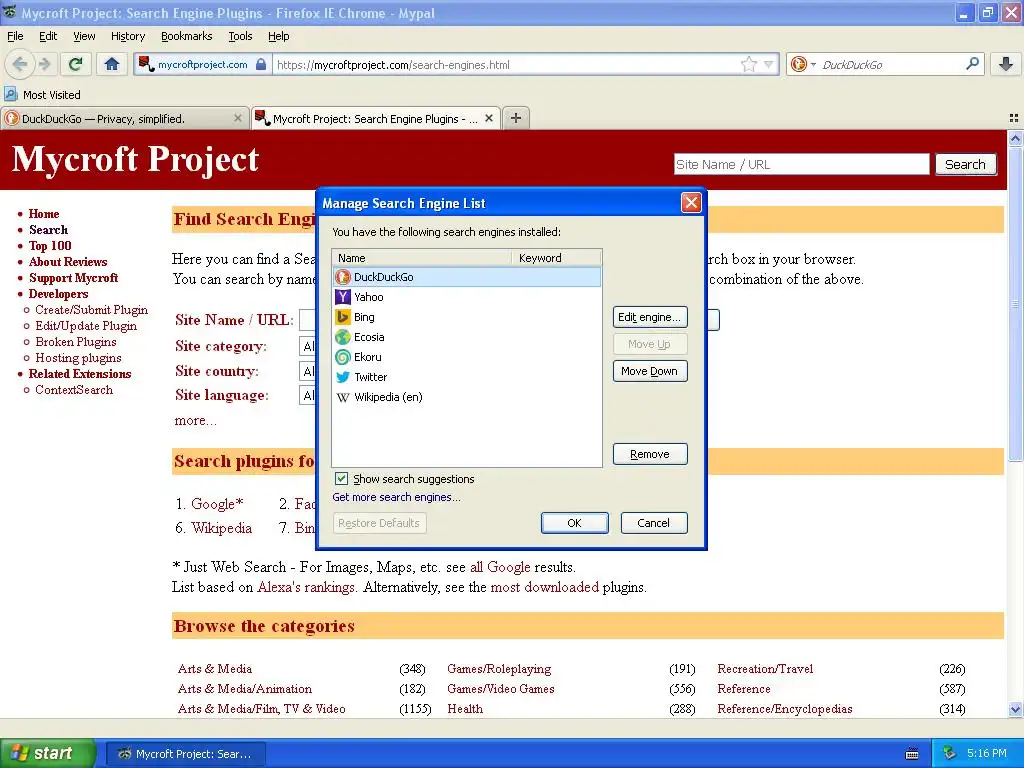
Task: Reload the current page
Action: (x=76, y=64)
